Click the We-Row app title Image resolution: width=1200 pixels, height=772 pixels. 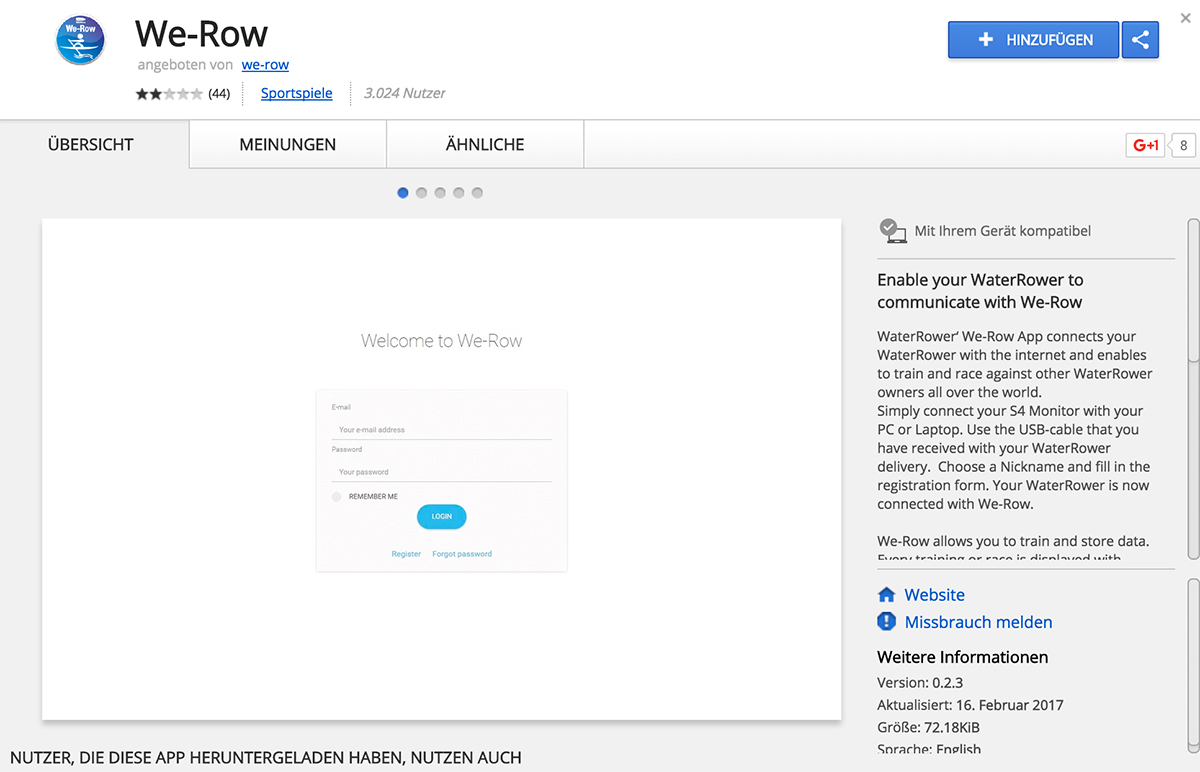[x=201, y=34]
